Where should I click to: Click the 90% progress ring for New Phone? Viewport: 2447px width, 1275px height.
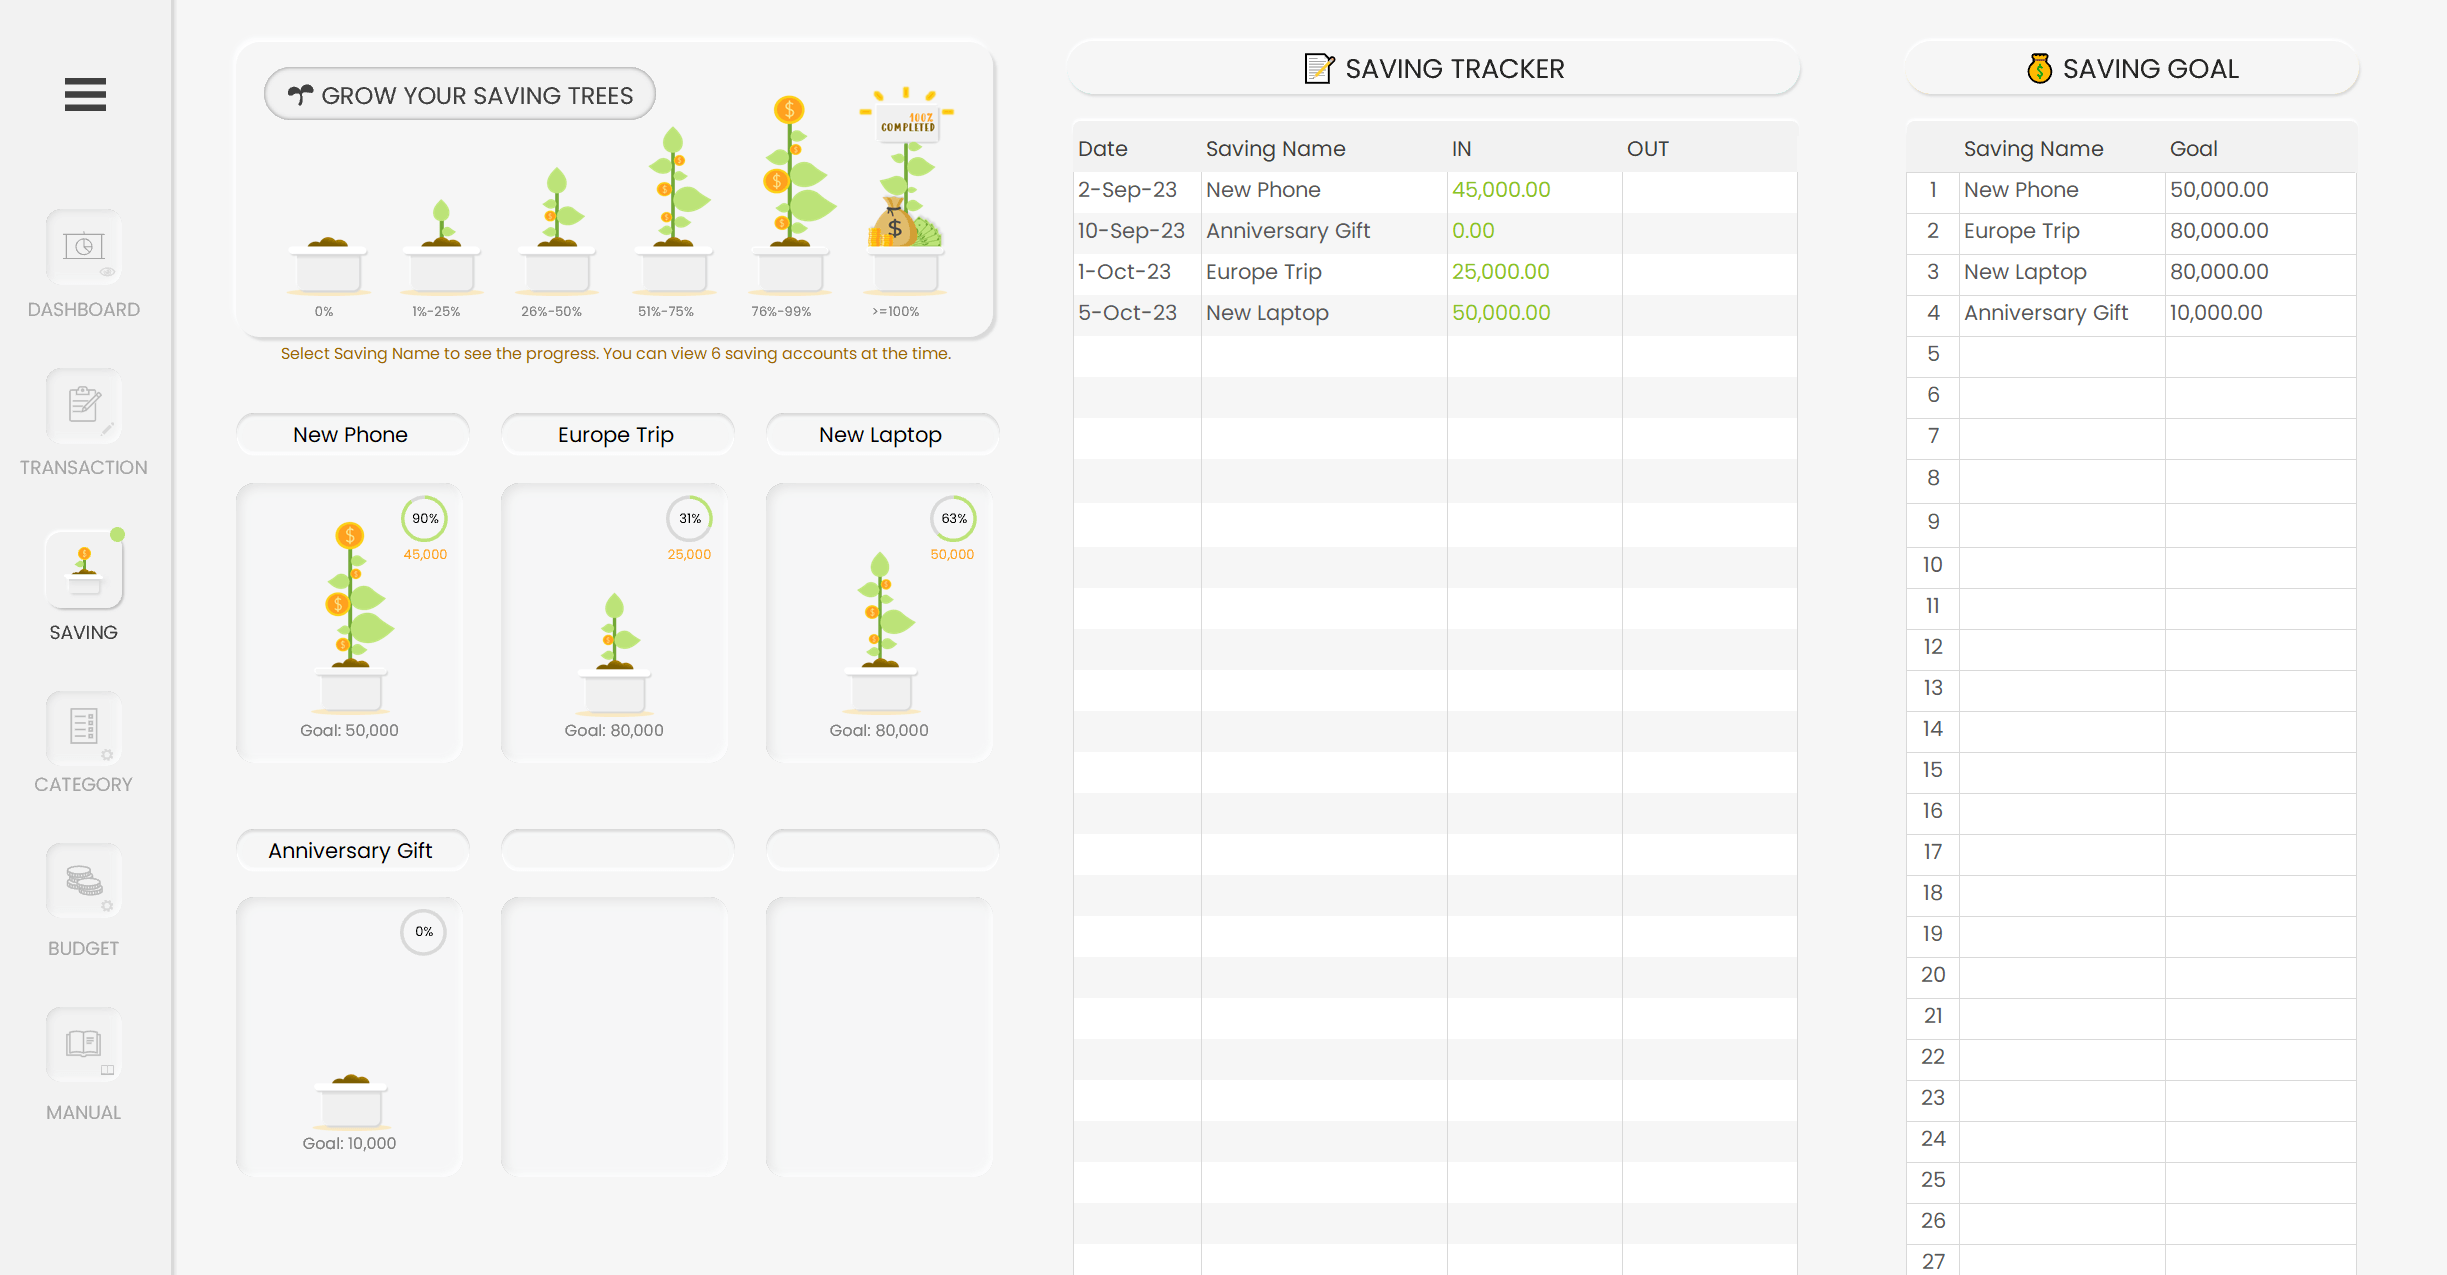pos(425,519)
